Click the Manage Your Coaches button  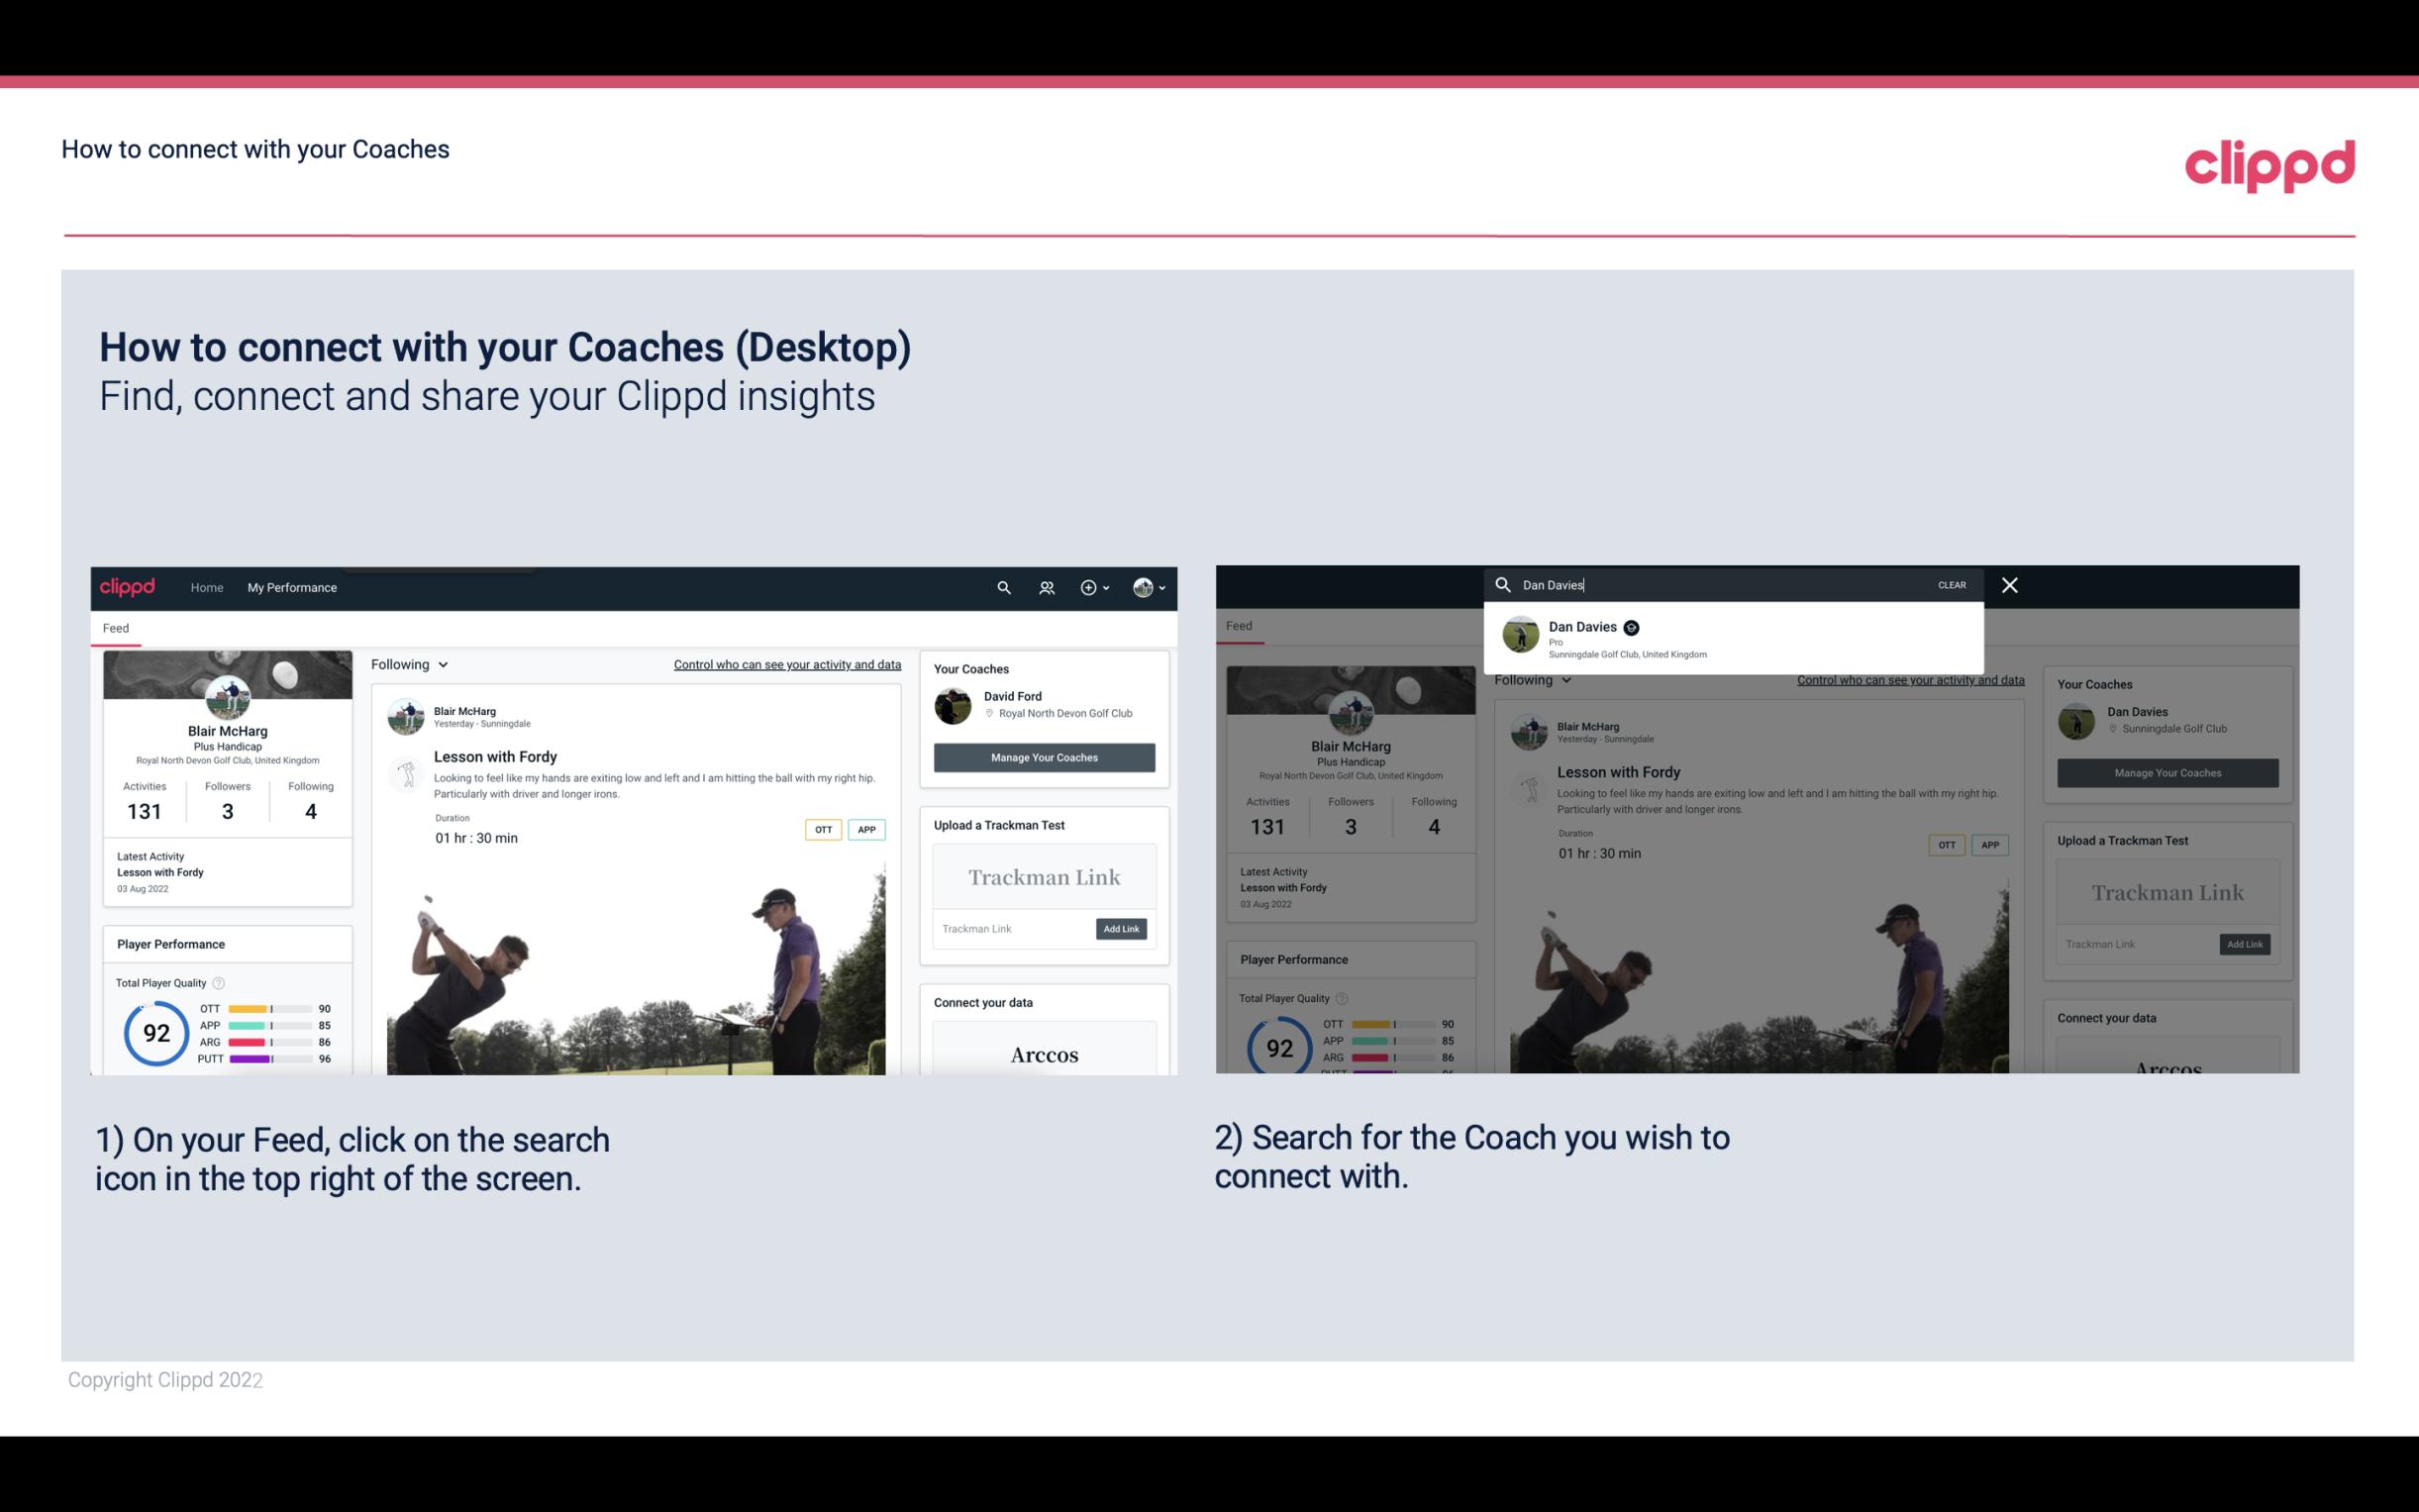tap(1042, 755)
